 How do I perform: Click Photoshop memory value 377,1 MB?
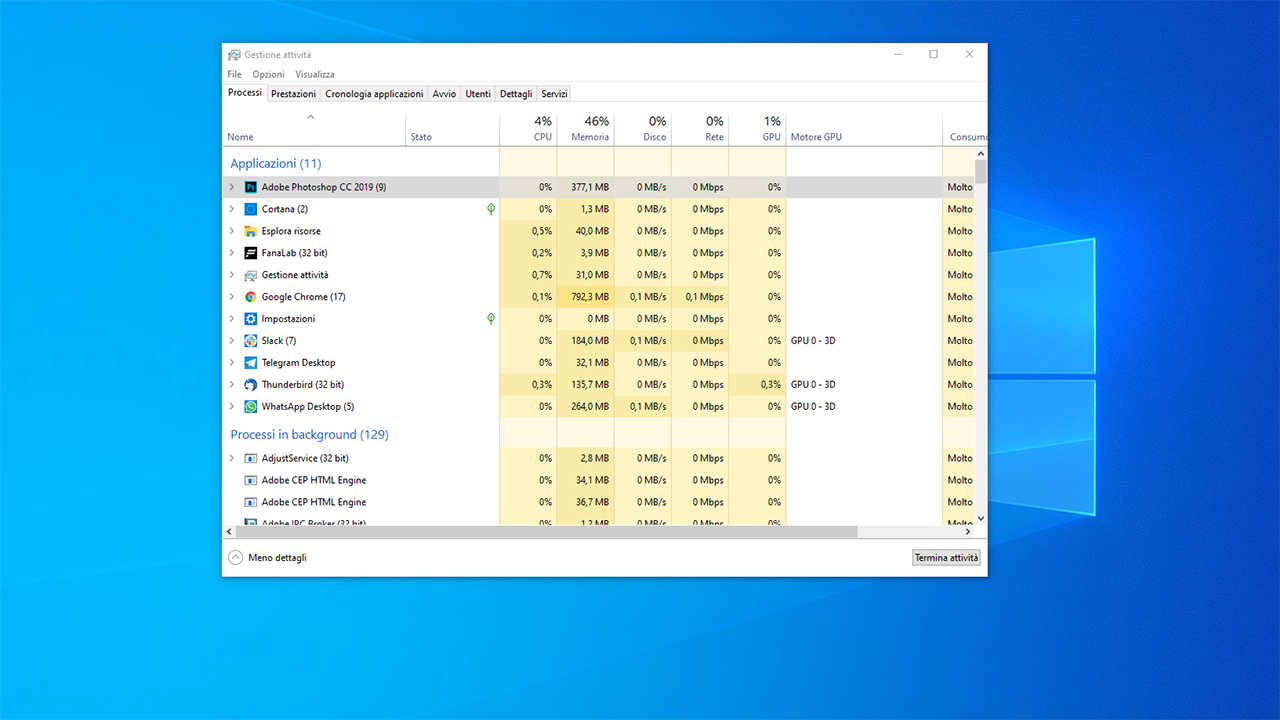590,187
